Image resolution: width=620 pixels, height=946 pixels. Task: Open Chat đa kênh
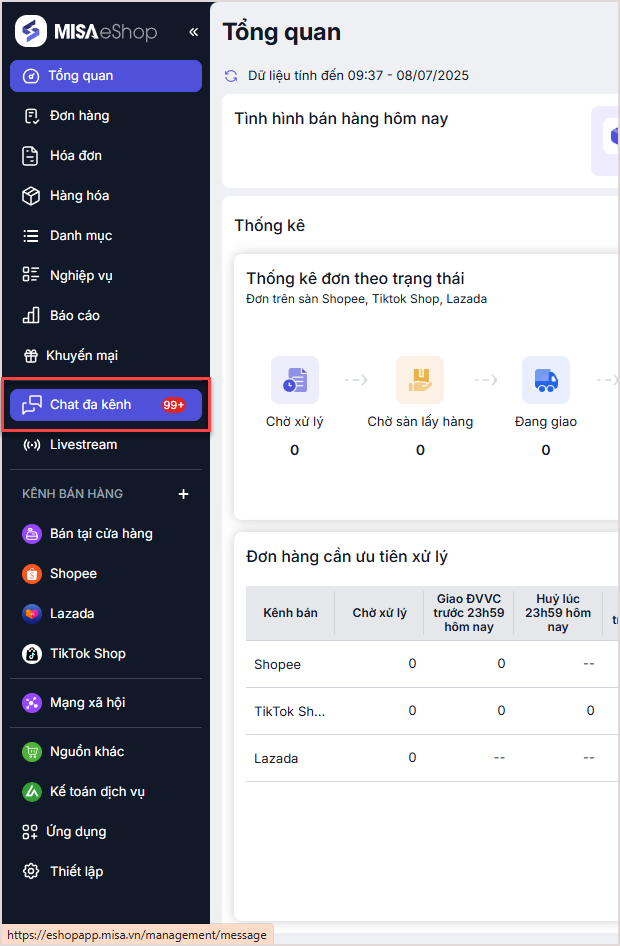pyautogui.click(x=106, y=405)
